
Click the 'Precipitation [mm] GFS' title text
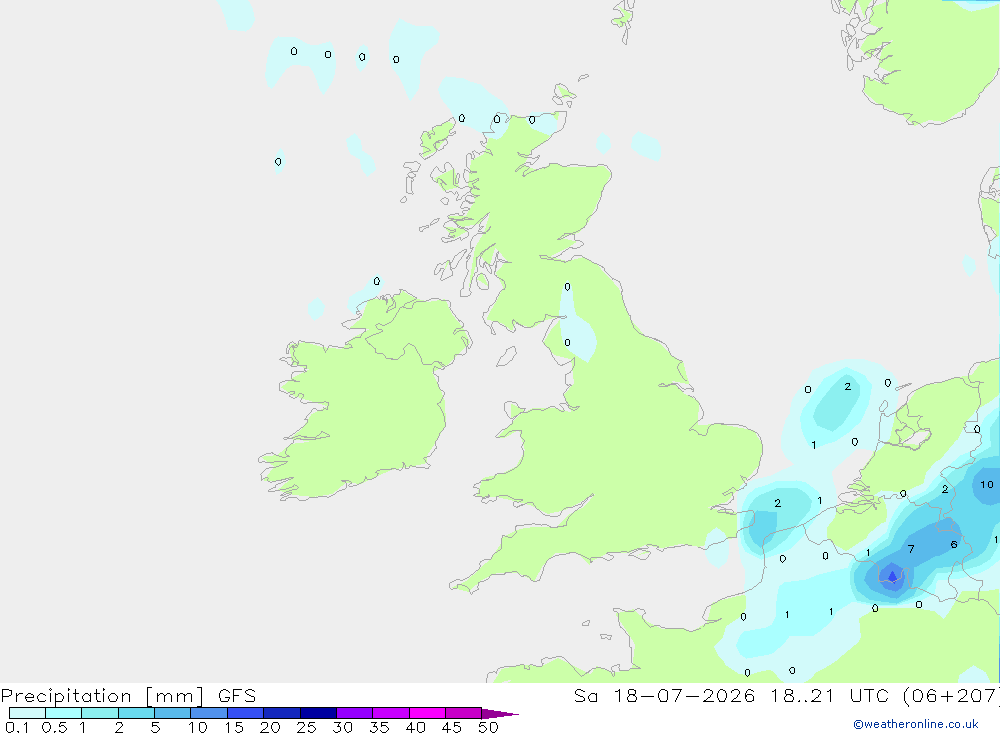tap(128, 696)
